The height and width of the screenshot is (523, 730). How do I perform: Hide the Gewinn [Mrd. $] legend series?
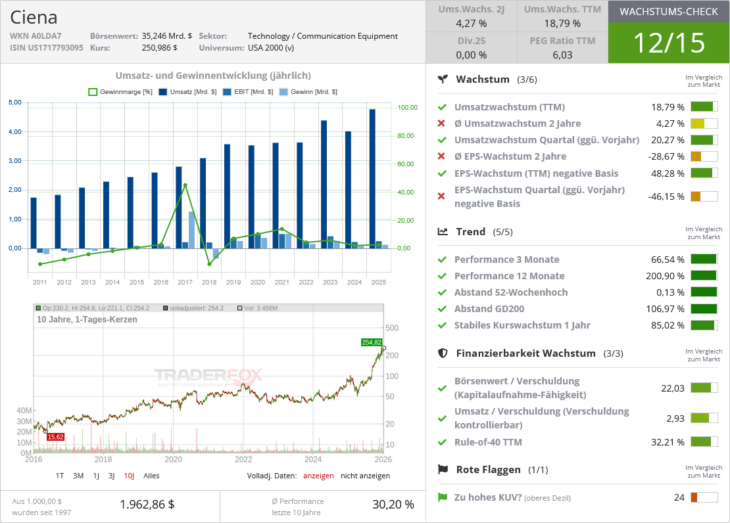pos(308,91)
